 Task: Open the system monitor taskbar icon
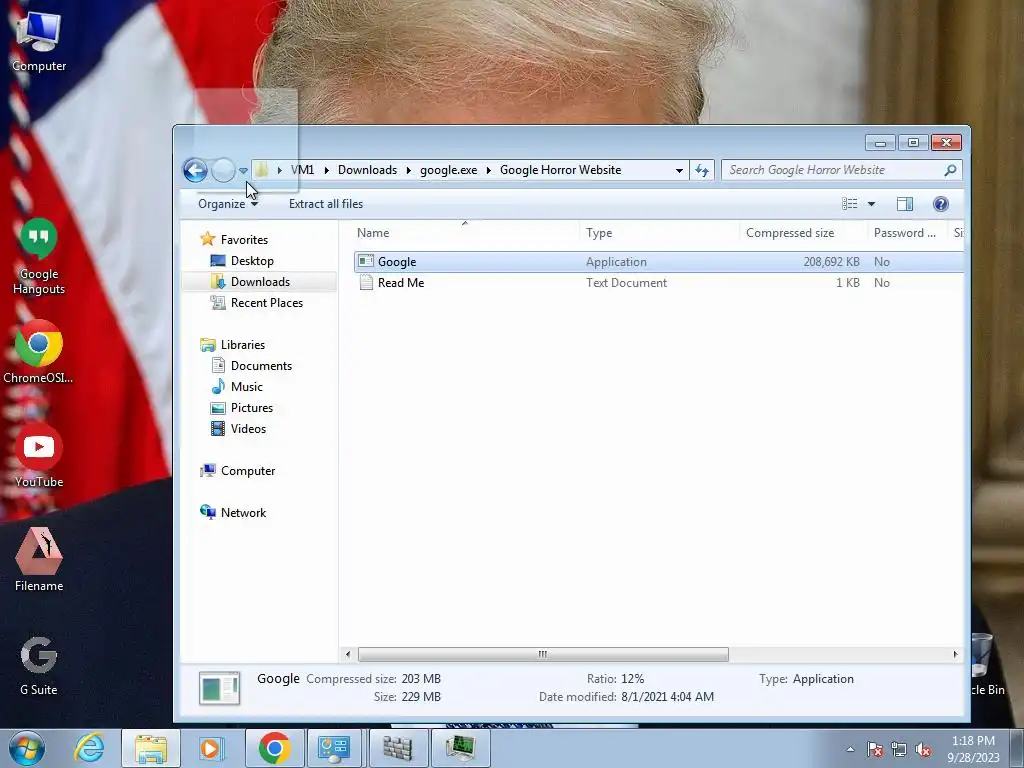point(460,748)
